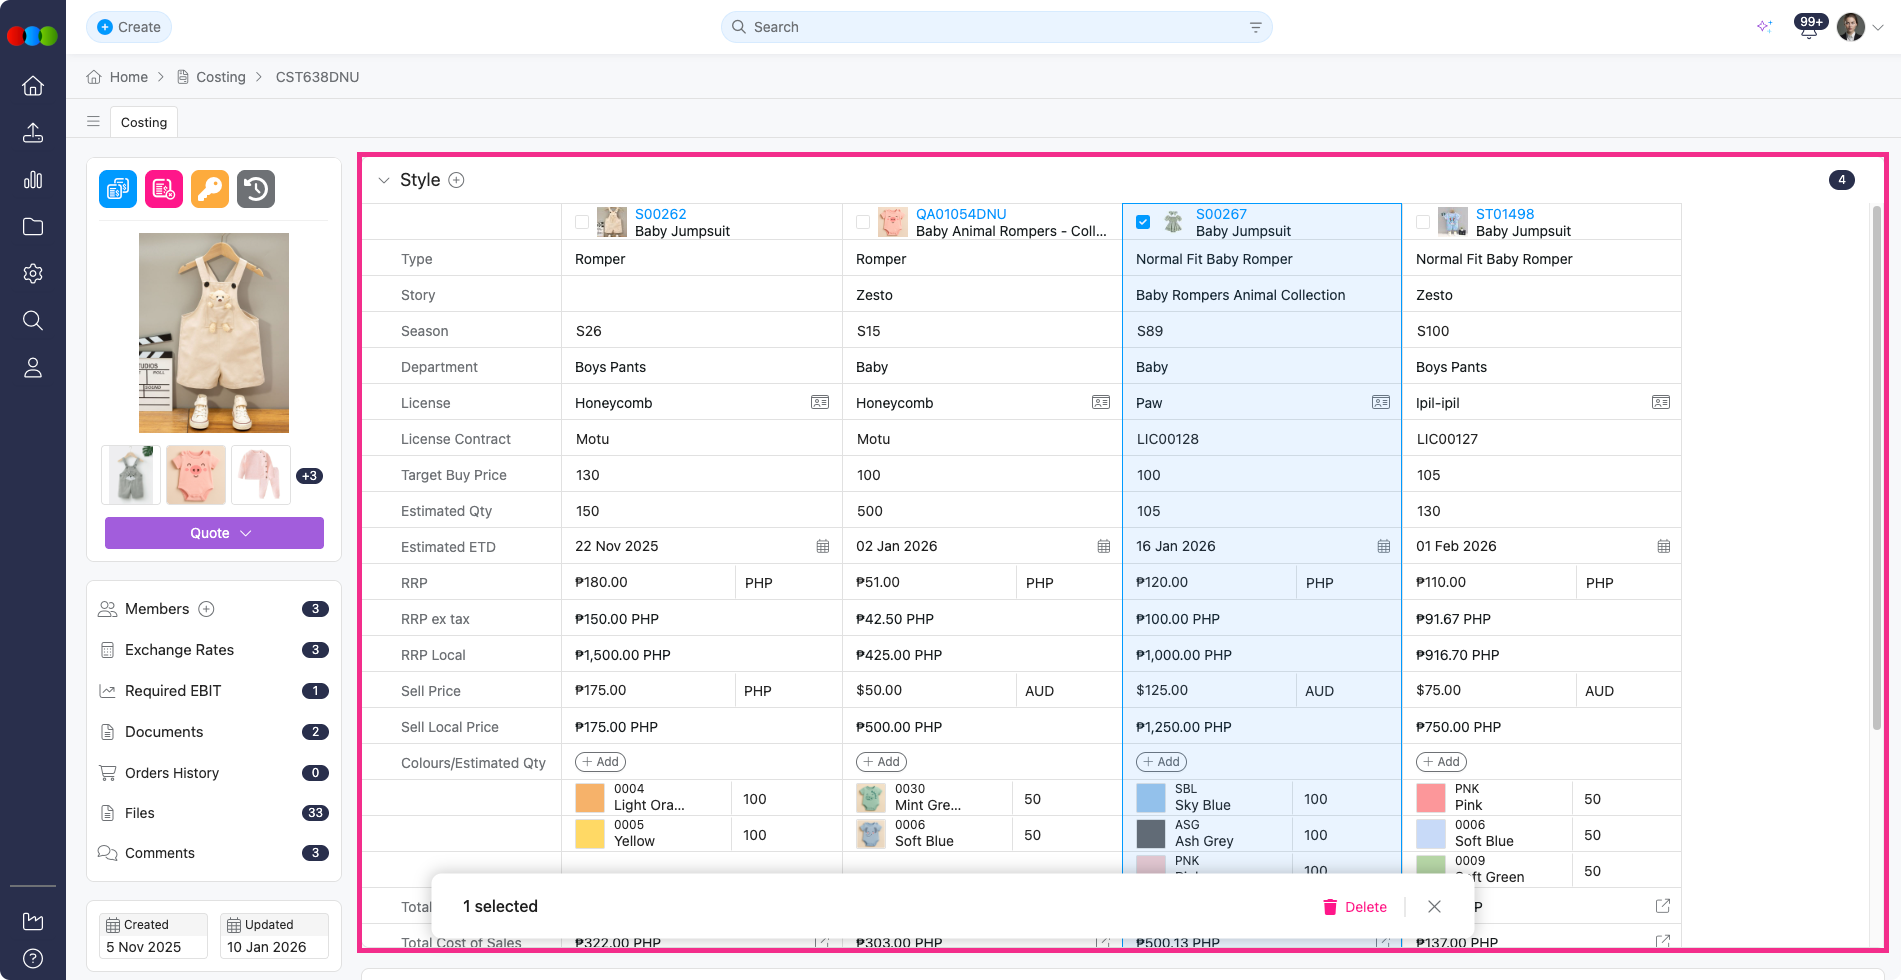1901x980 pixels.
Task: Open Exchange Rates in side panel
Action: point(179,650)
